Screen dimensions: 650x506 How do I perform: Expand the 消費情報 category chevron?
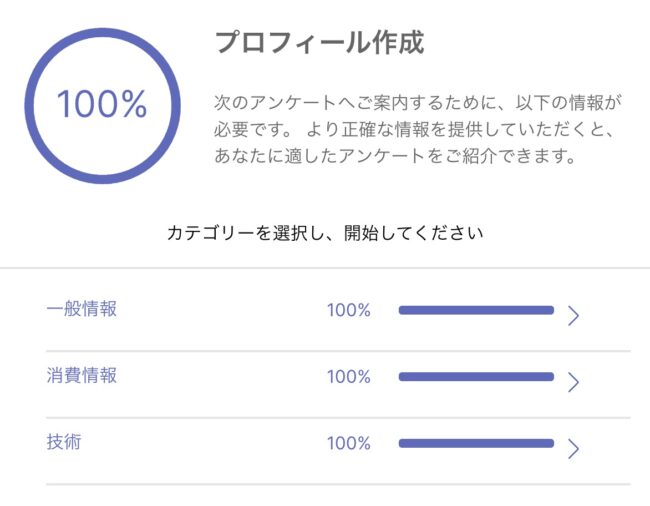click(x=573, y=382)
